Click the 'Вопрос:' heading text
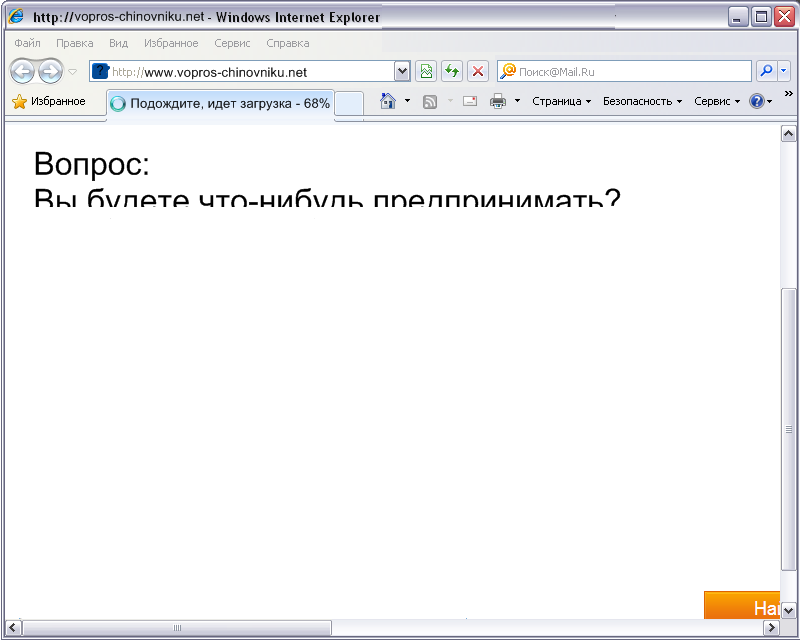 (92, 164)
